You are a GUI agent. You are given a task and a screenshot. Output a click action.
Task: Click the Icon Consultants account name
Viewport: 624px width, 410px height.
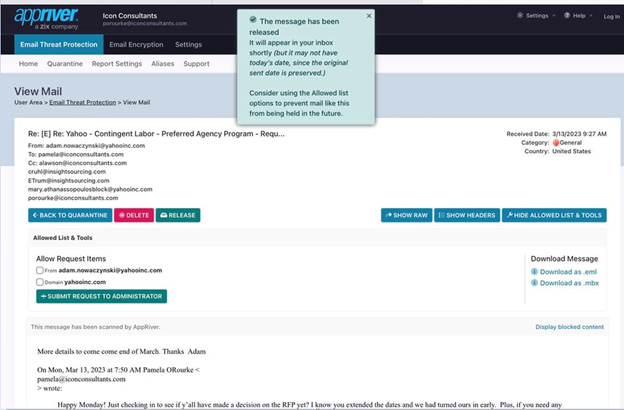point(130,16)
